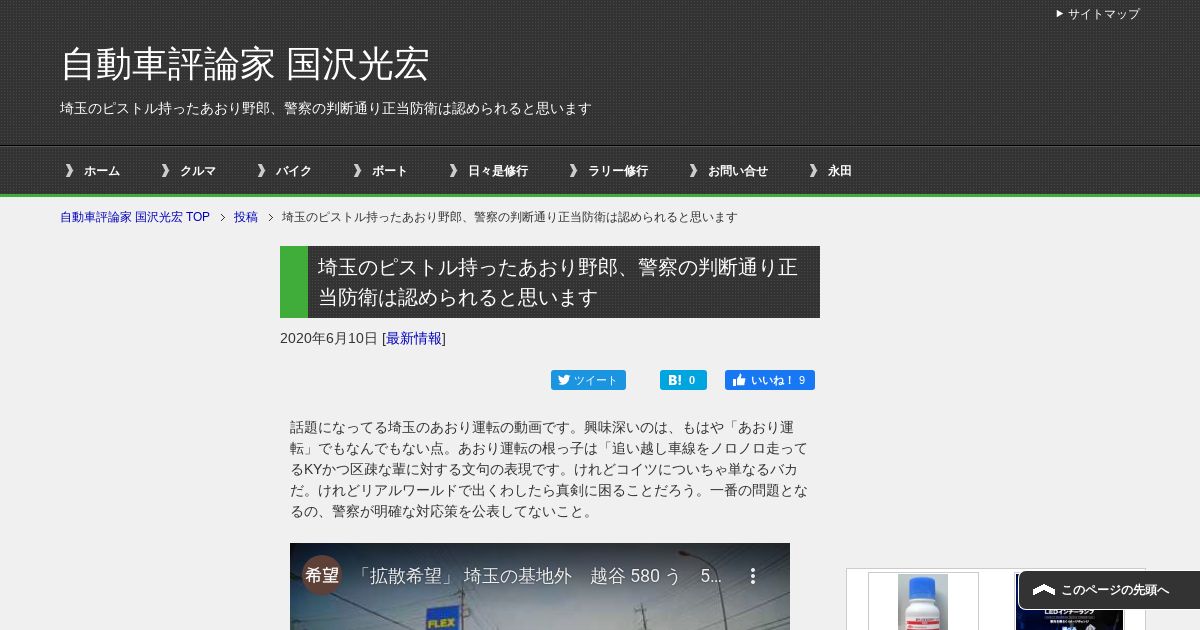Click このページの先頭へ back-to-top button
Viewport: 1200px width, 630px height.
[x=1109, y=590]
